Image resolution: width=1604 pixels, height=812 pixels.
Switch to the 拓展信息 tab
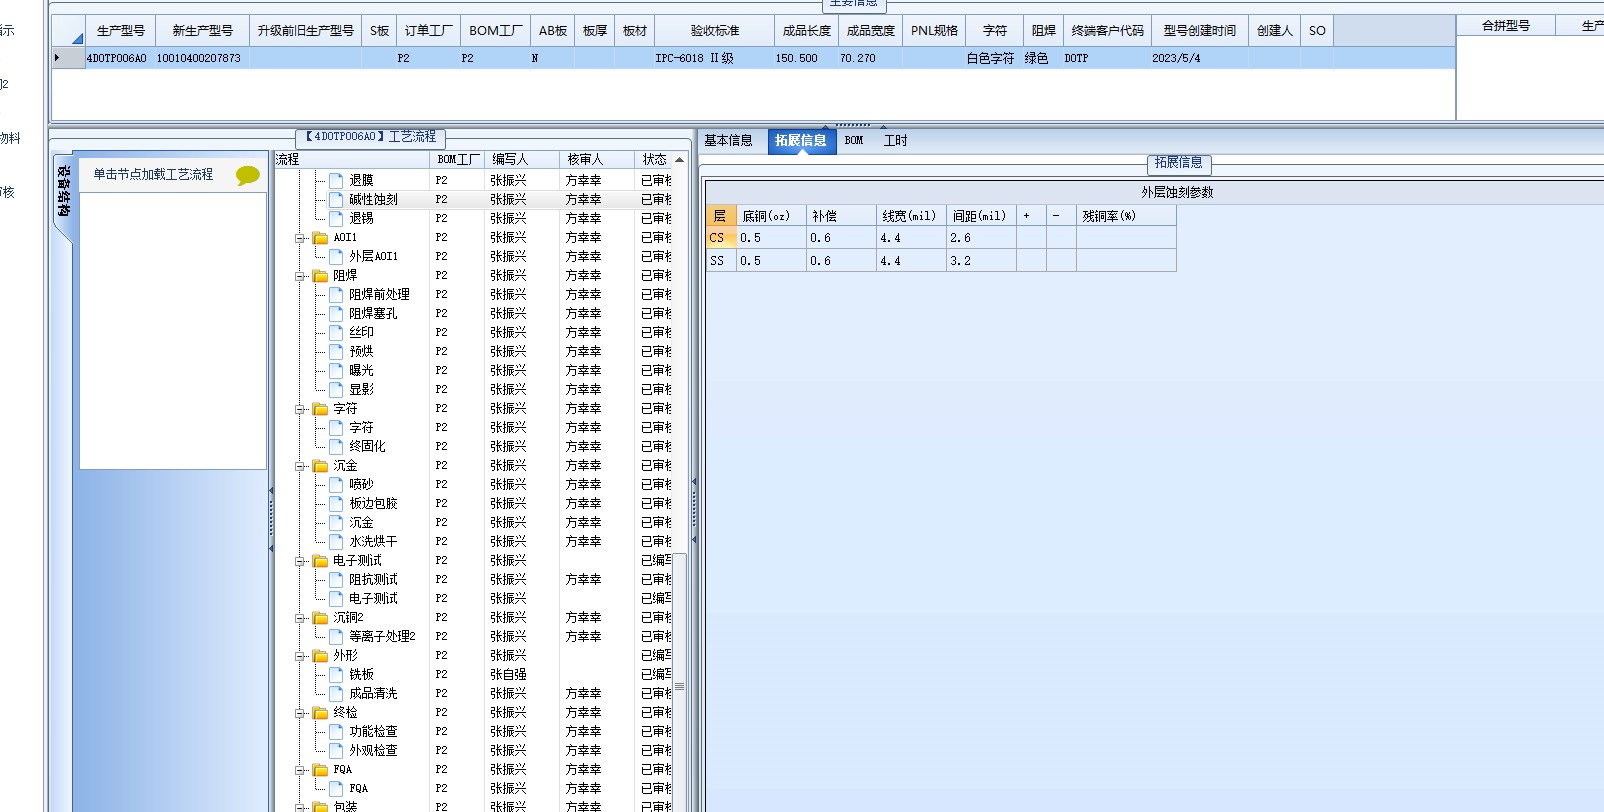coord(800,140)
